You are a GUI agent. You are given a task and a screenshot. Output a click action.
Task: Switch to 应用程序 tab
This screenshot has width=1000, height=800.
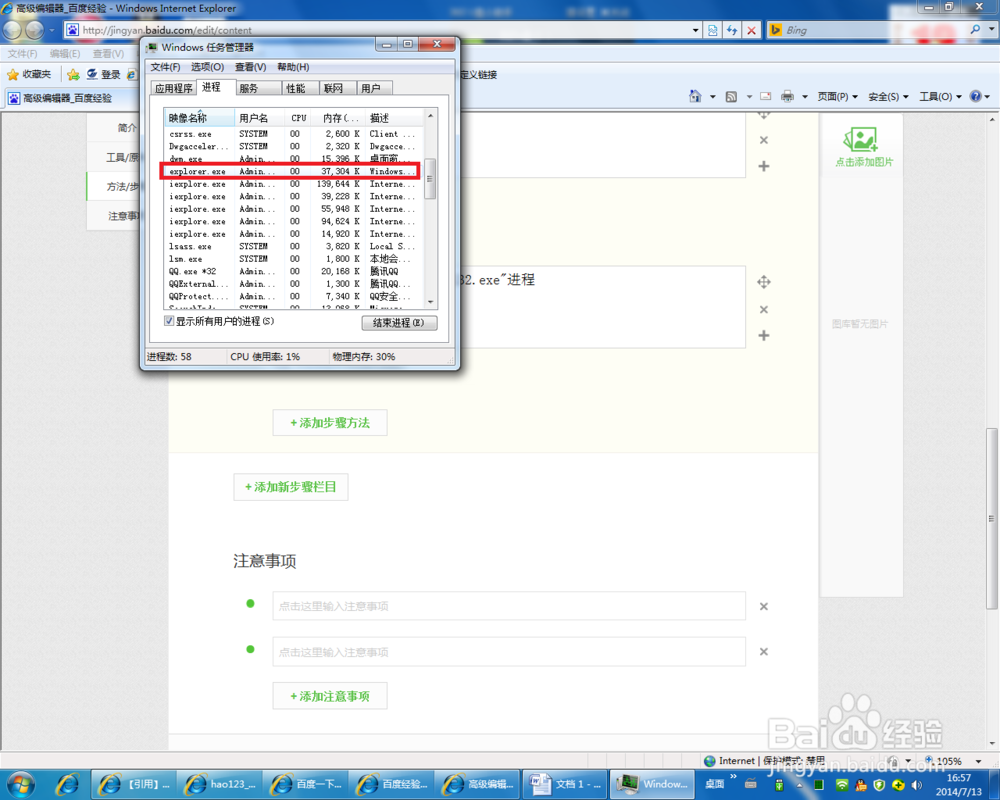tap(173, 89)
